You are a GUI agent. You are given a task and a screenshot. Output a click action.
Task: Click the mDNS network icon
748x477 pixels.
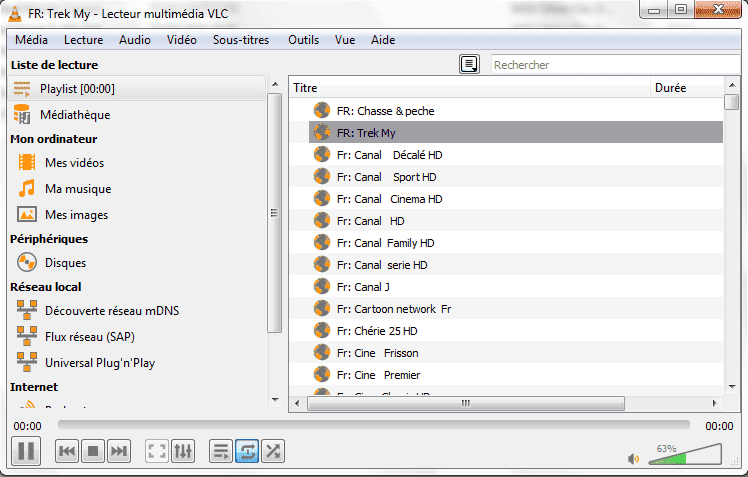27,310
